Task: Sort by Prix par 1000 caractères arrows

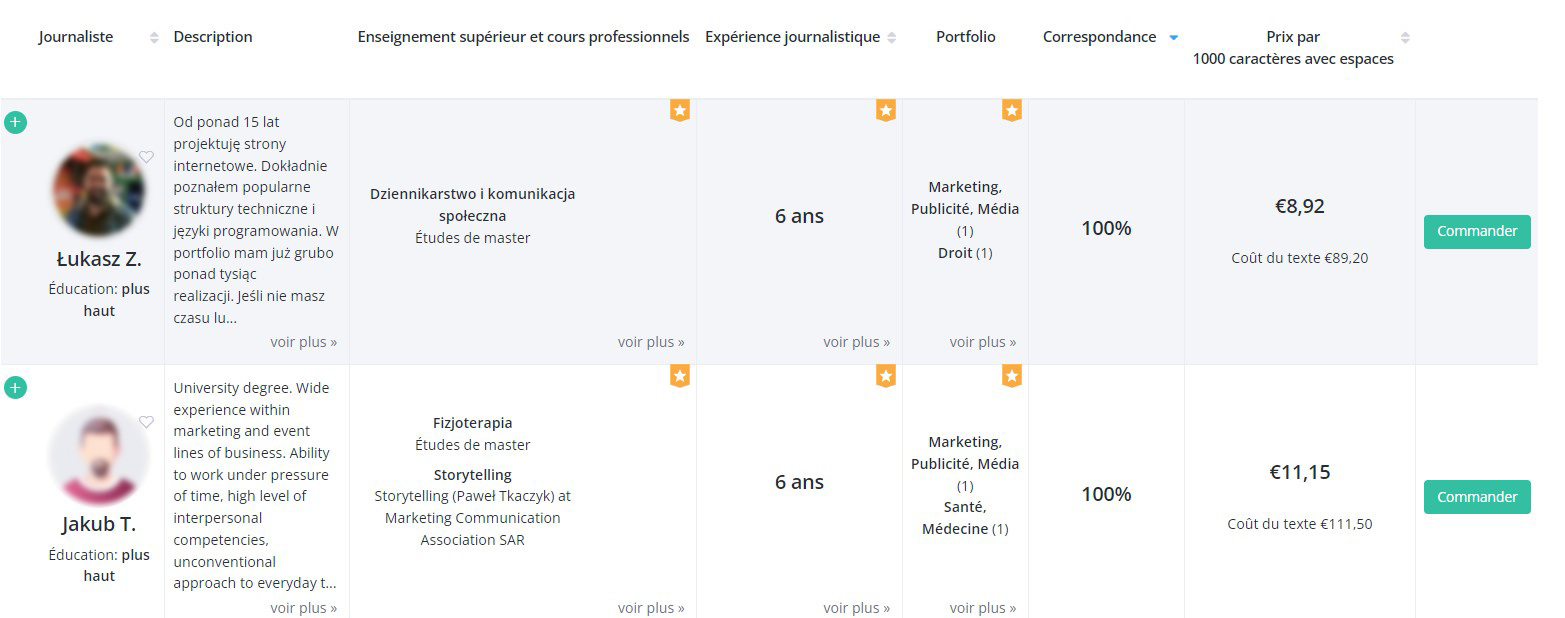Action: [x=1405, y=38]
